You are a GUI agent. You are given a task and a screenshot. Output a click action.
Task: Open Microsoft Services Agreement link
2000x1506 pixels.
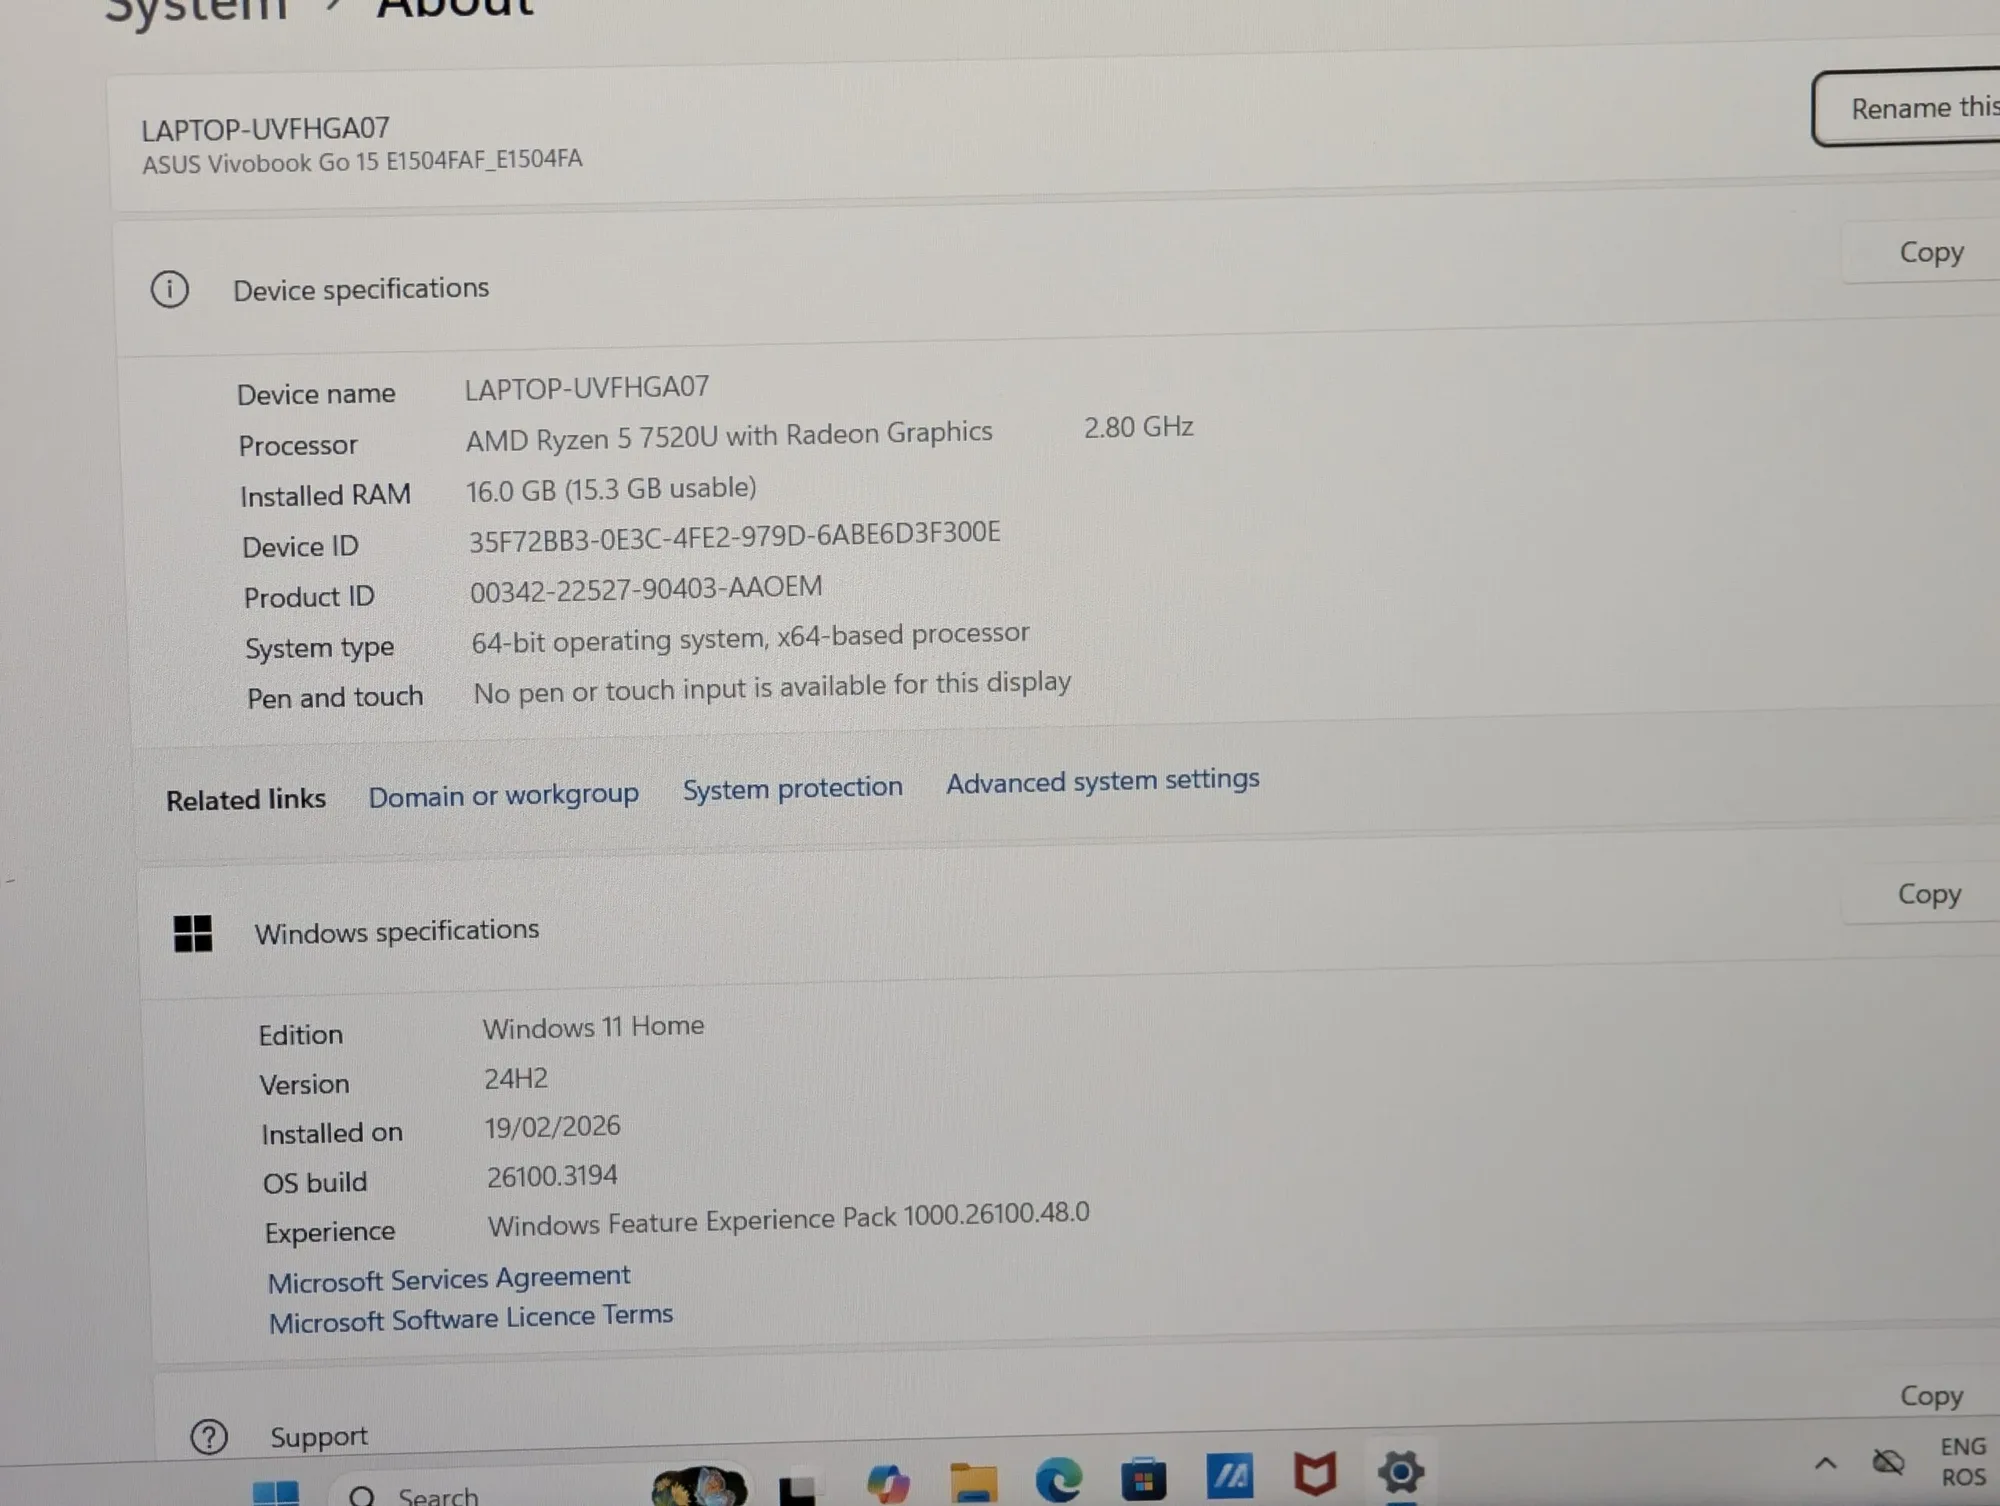449,1279
